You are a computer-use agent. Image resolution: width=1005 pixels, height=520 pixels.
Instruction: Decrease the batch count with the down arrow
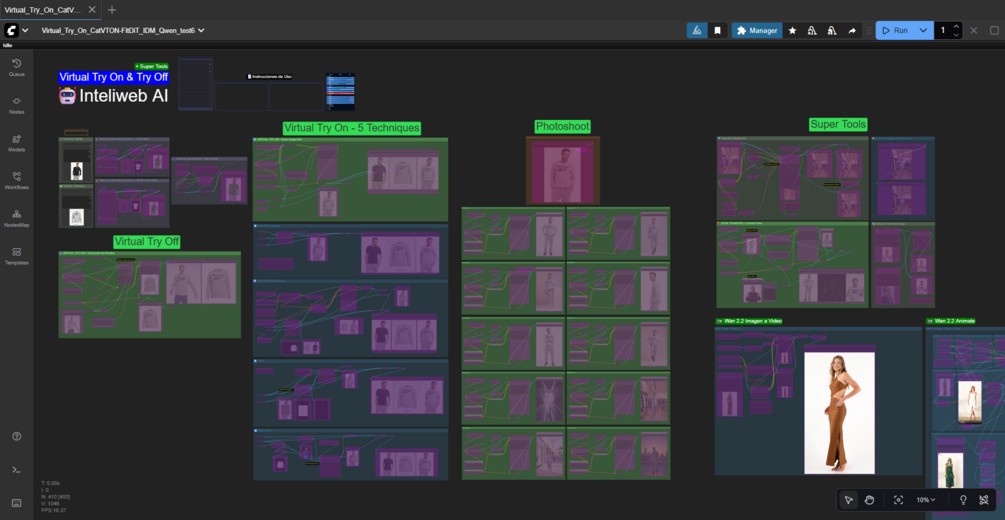[956, 35]
